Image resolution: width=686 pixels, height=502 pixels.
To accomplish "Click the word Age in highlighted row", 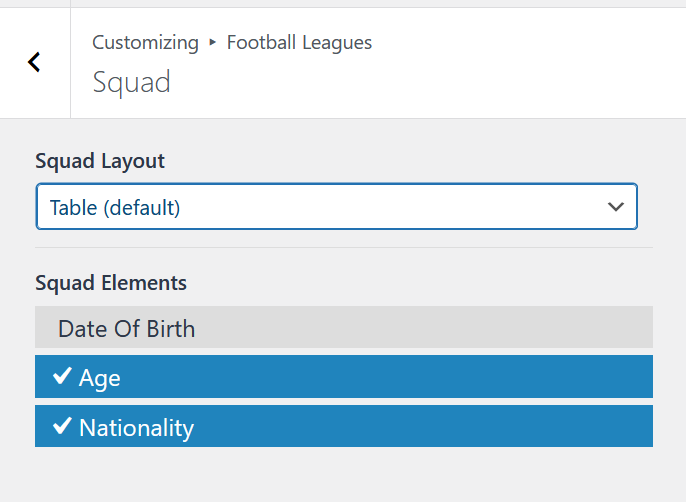I will pyautogui.click(x=99, y=378).
